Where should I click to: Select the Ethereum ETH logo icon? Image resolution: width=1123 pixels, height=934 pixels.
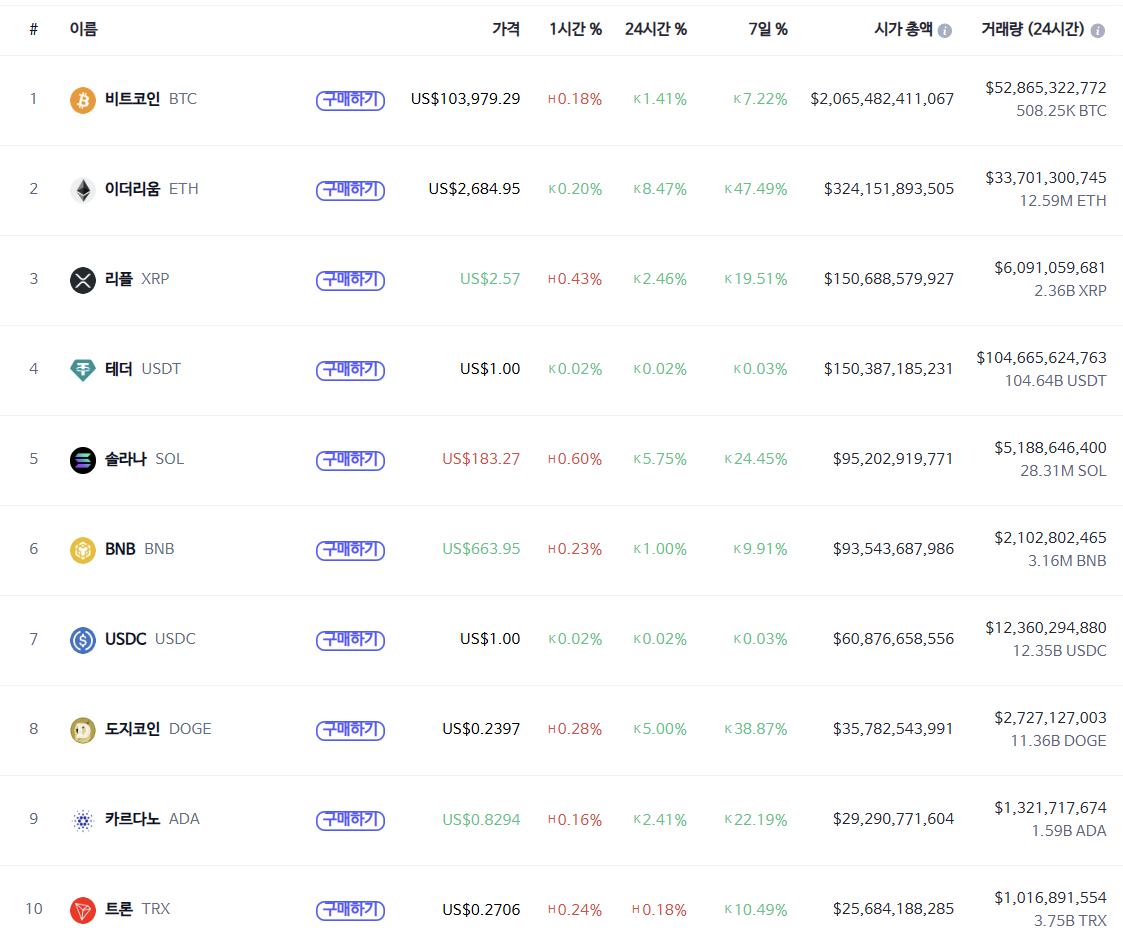click(83, 189)
